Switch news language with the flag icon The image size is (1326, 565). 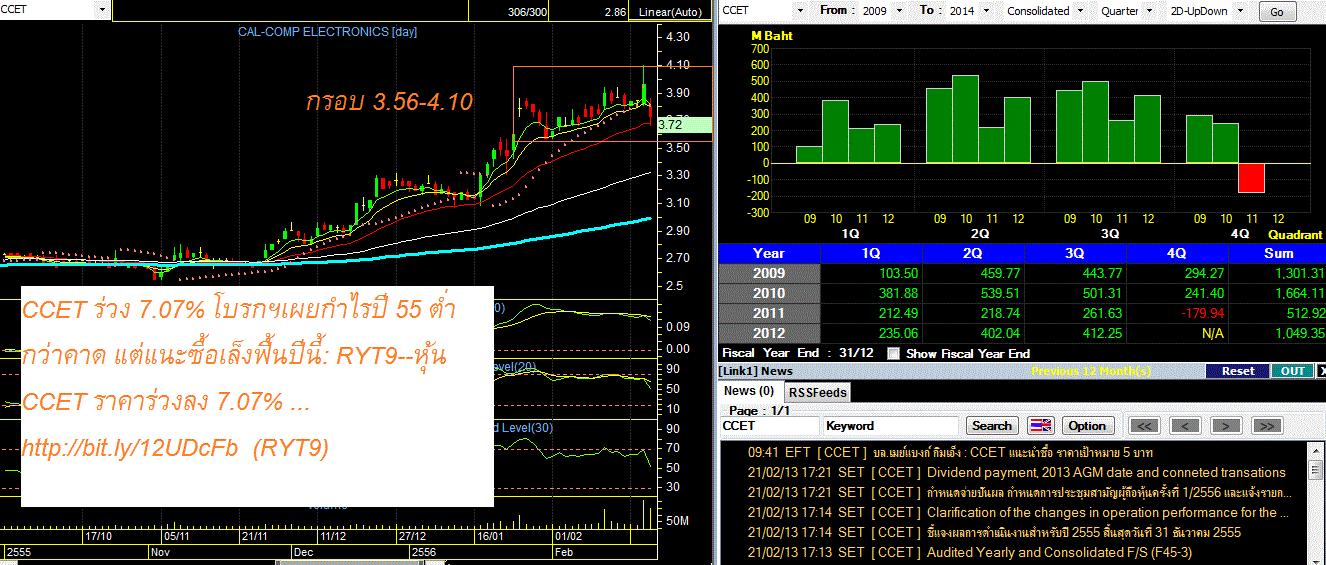point(1040,426)
